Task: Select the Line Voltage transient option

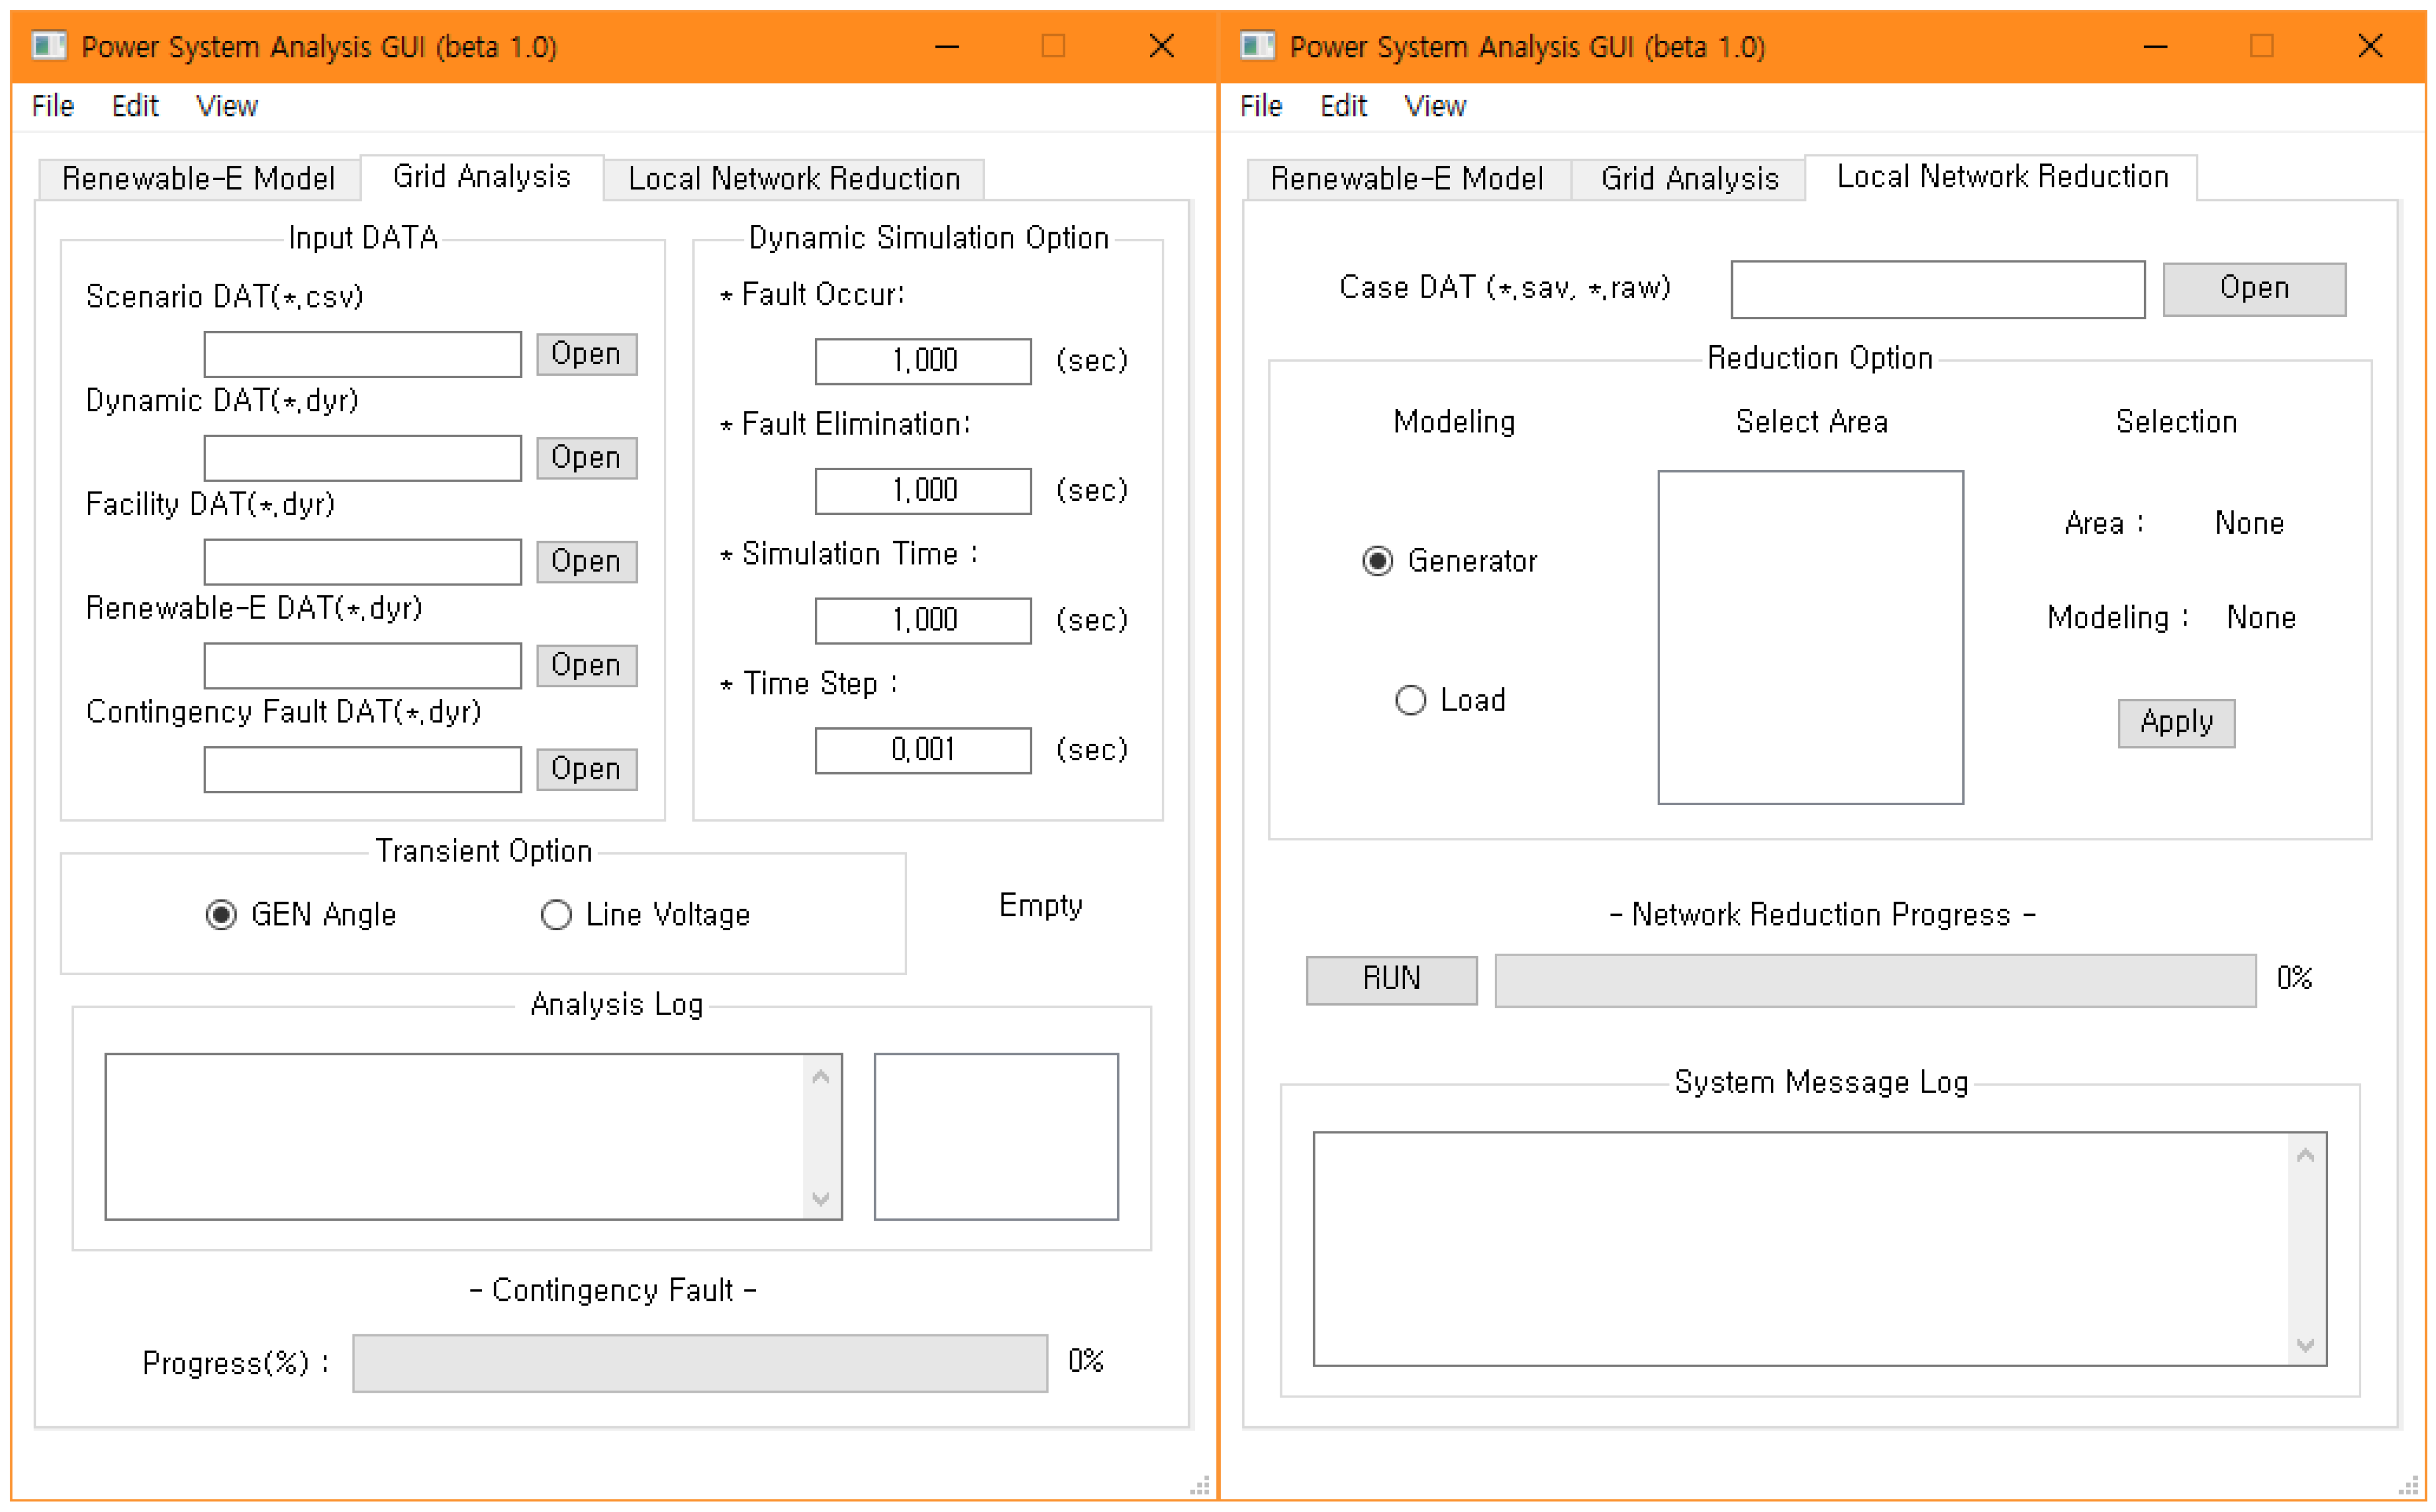Action: (x=556, y=915)
